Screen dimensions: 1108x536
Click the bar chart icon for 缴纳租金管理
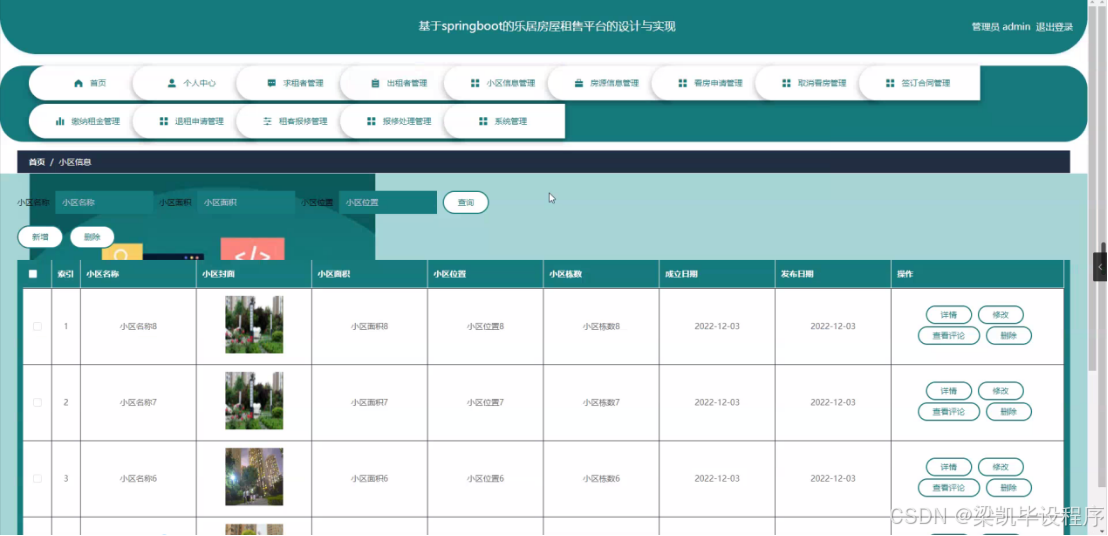(60, 121)
